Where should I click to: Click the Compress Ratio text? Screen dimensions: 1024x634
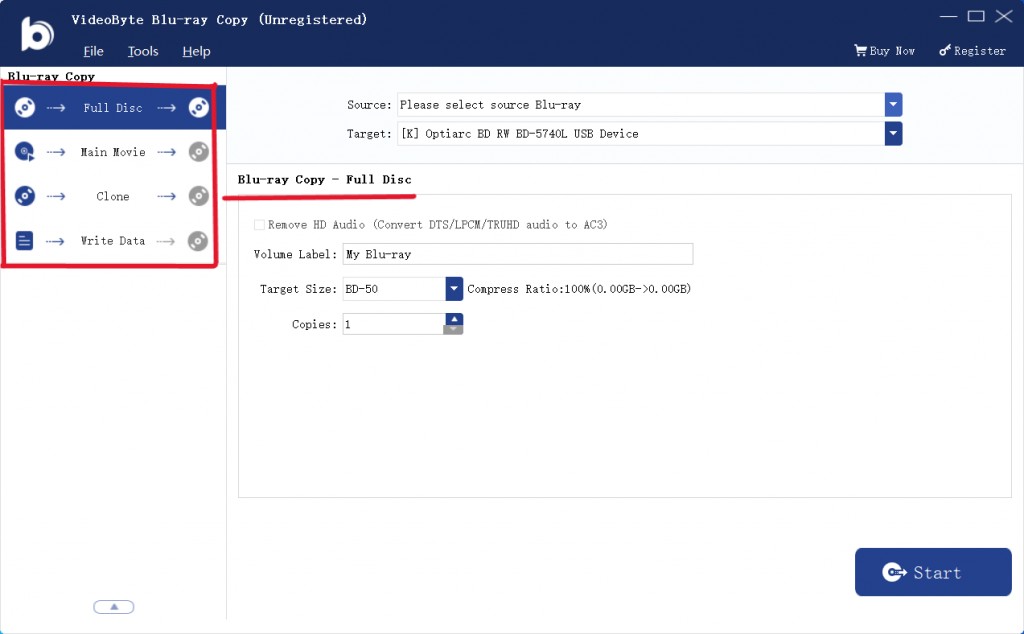tap(579, 289)
